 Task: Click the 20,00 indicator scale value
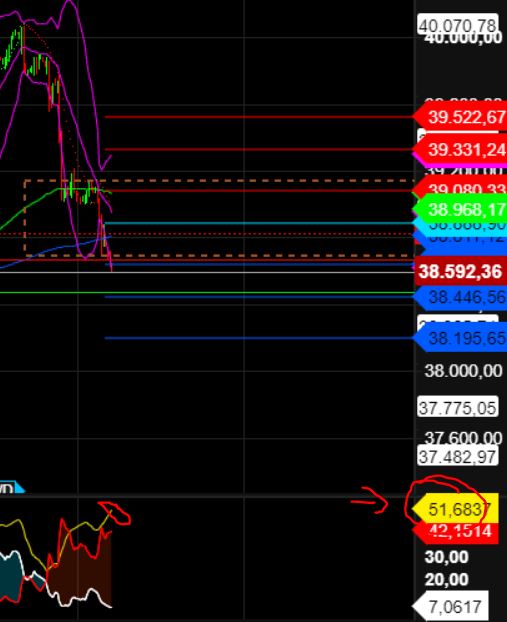pos(446,580)
